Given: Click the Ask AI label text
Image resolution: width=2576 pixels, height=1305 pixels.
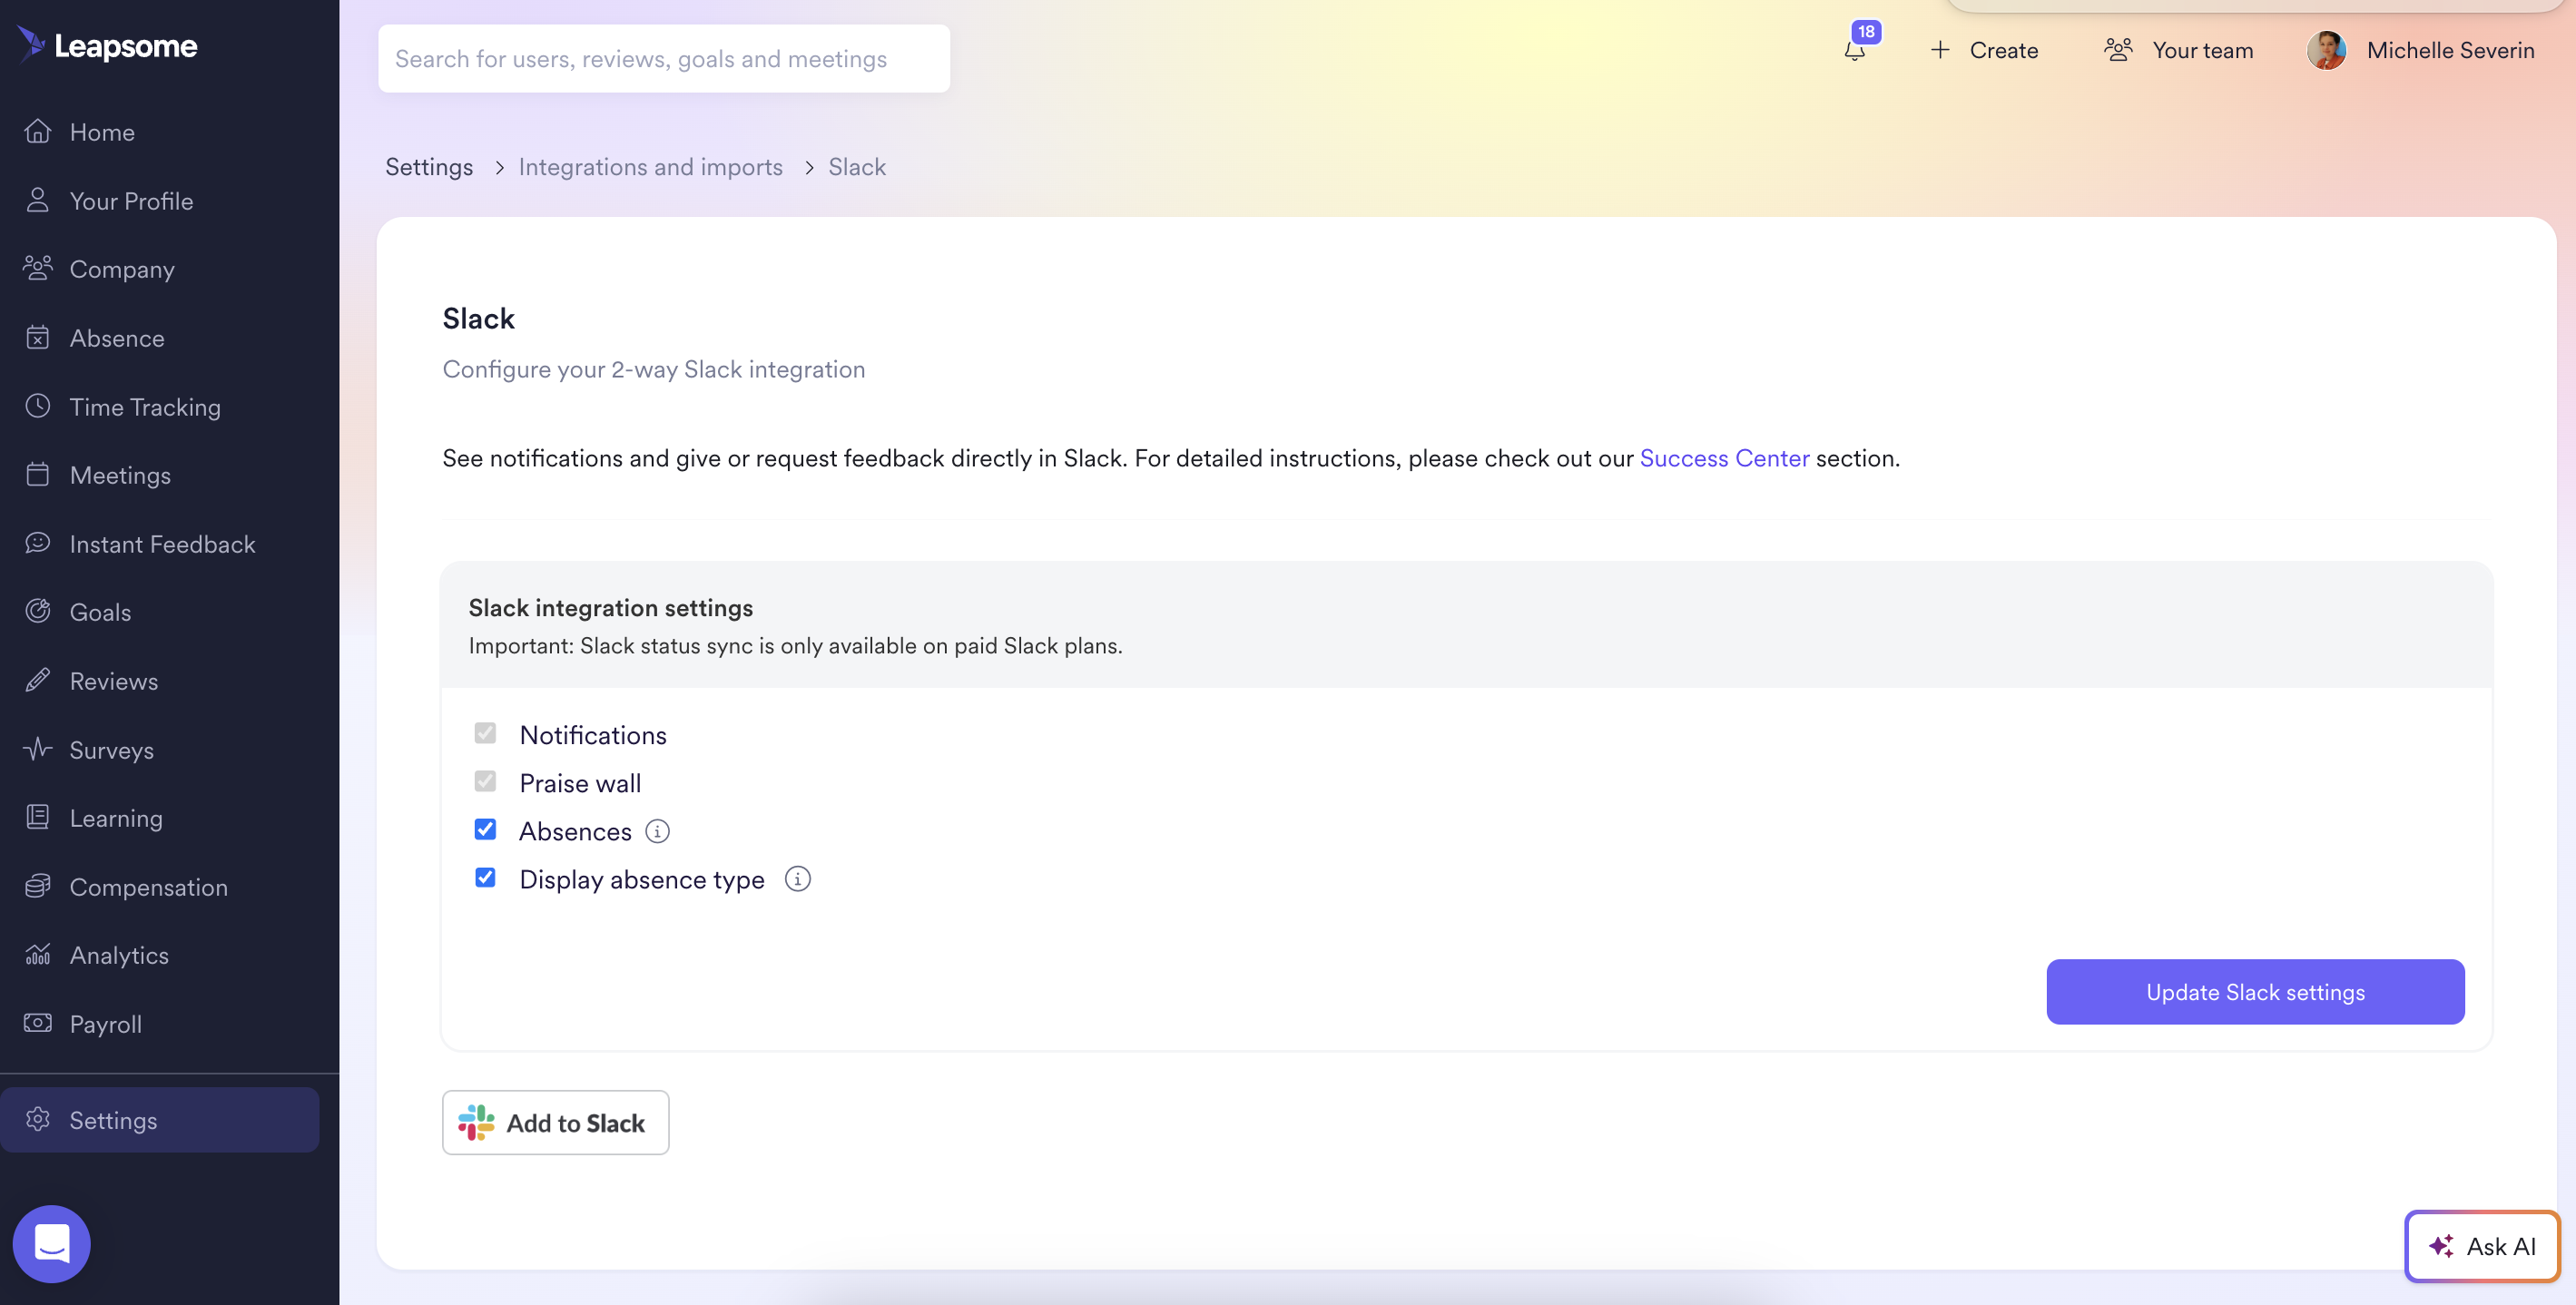Looking at the screenshot, I should point(2501,1246).
